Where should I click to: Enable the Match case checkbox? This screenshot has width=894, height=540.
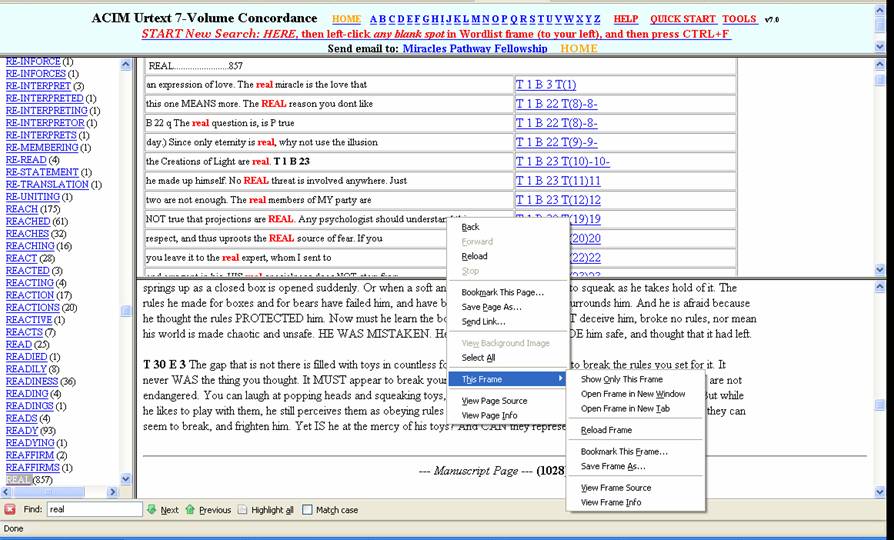(308, 509)
